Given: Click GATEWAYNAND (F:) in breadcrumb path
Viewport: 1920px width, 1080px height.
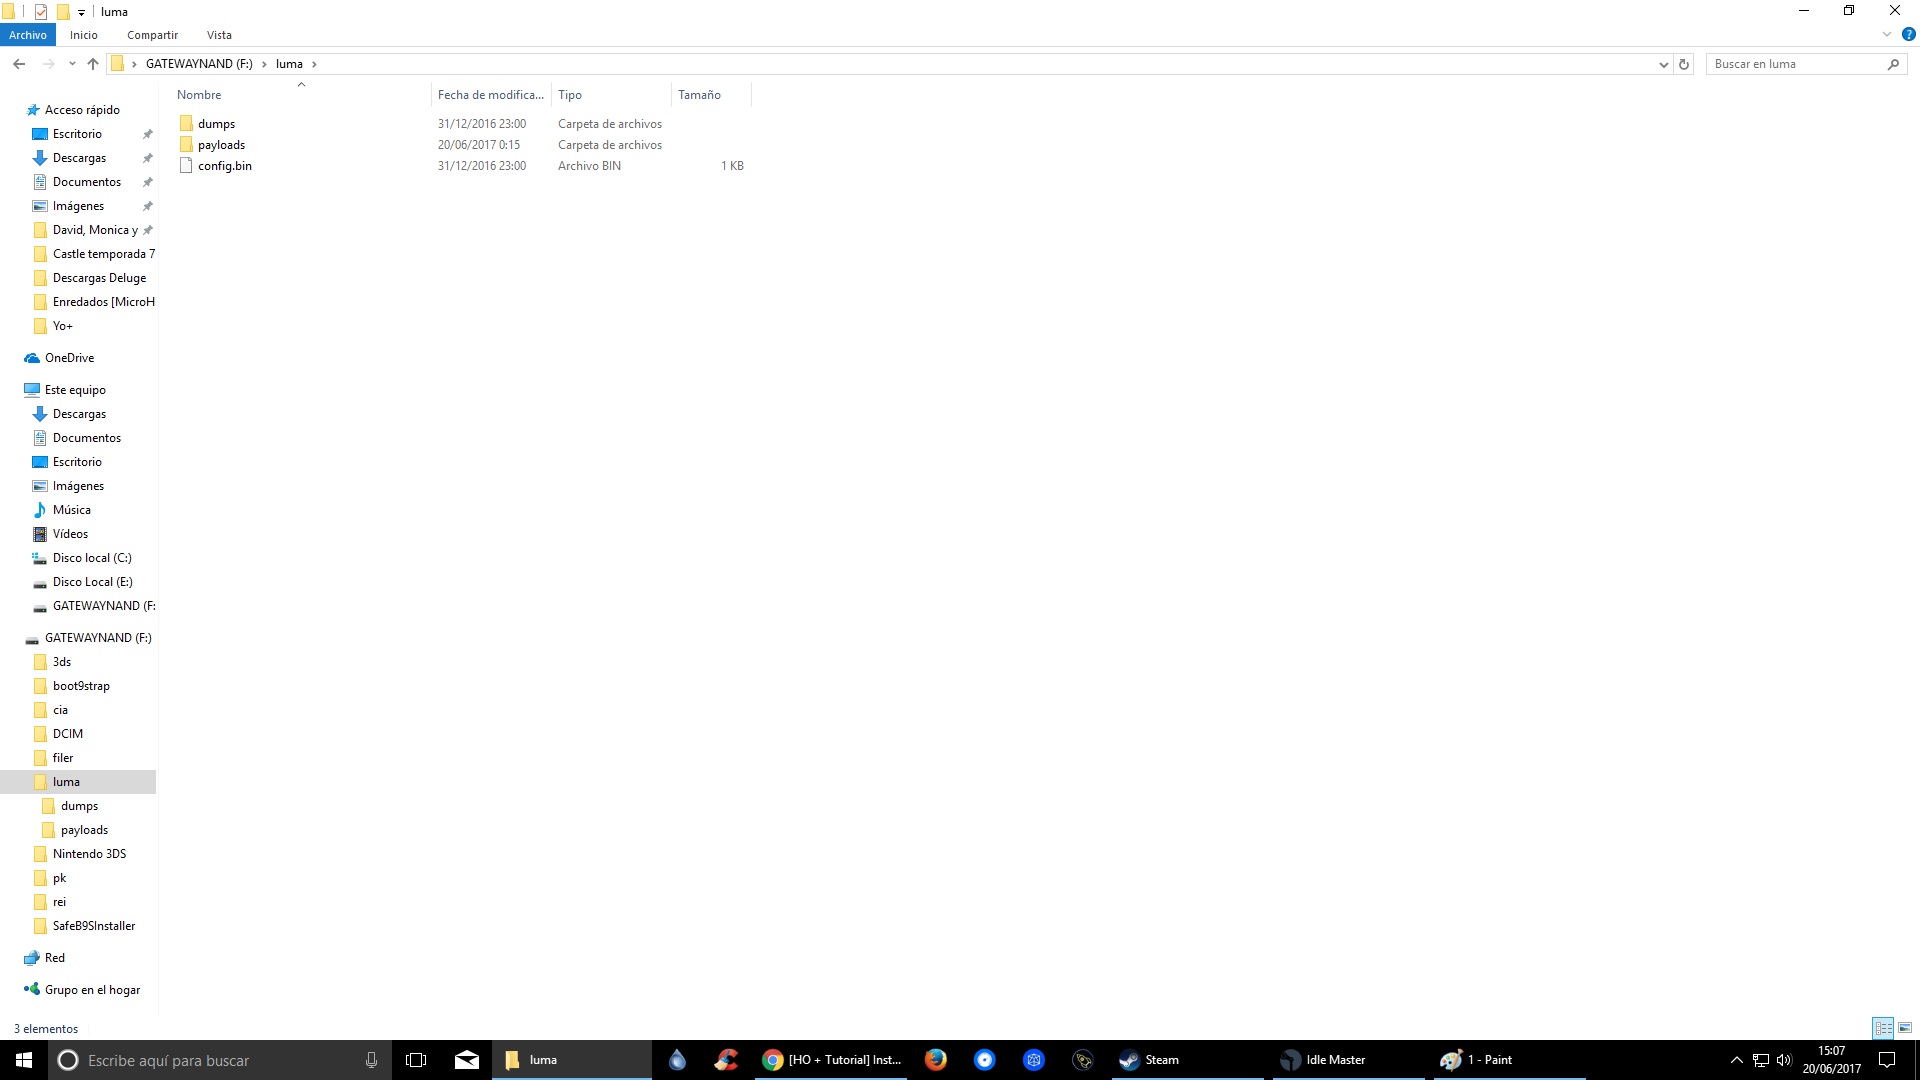Looking at the screenshot, I should point(199,64).
